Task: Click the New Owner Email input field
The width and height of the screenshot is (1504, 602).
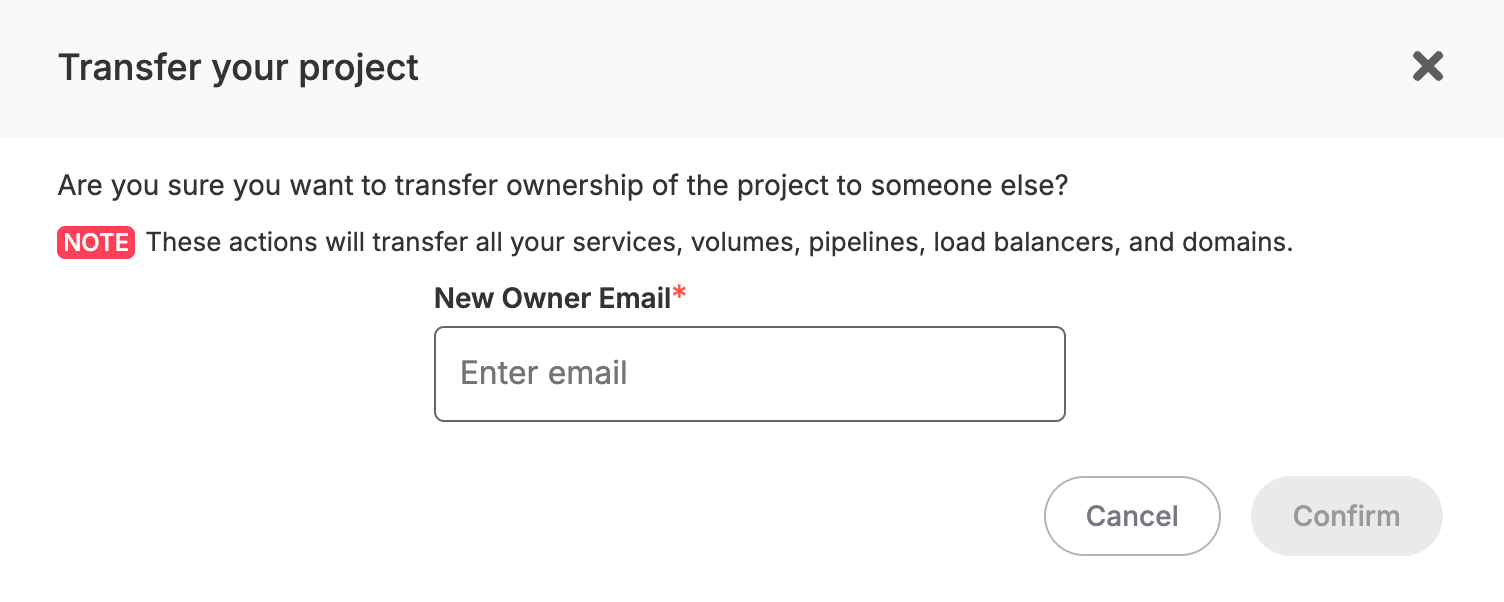Action: point(749,374)
